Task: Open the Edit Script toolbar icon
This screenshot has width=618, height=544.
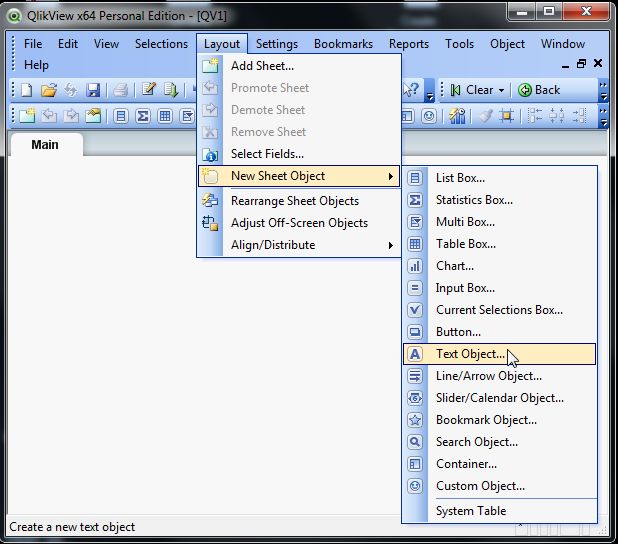Action: point(149,89)
